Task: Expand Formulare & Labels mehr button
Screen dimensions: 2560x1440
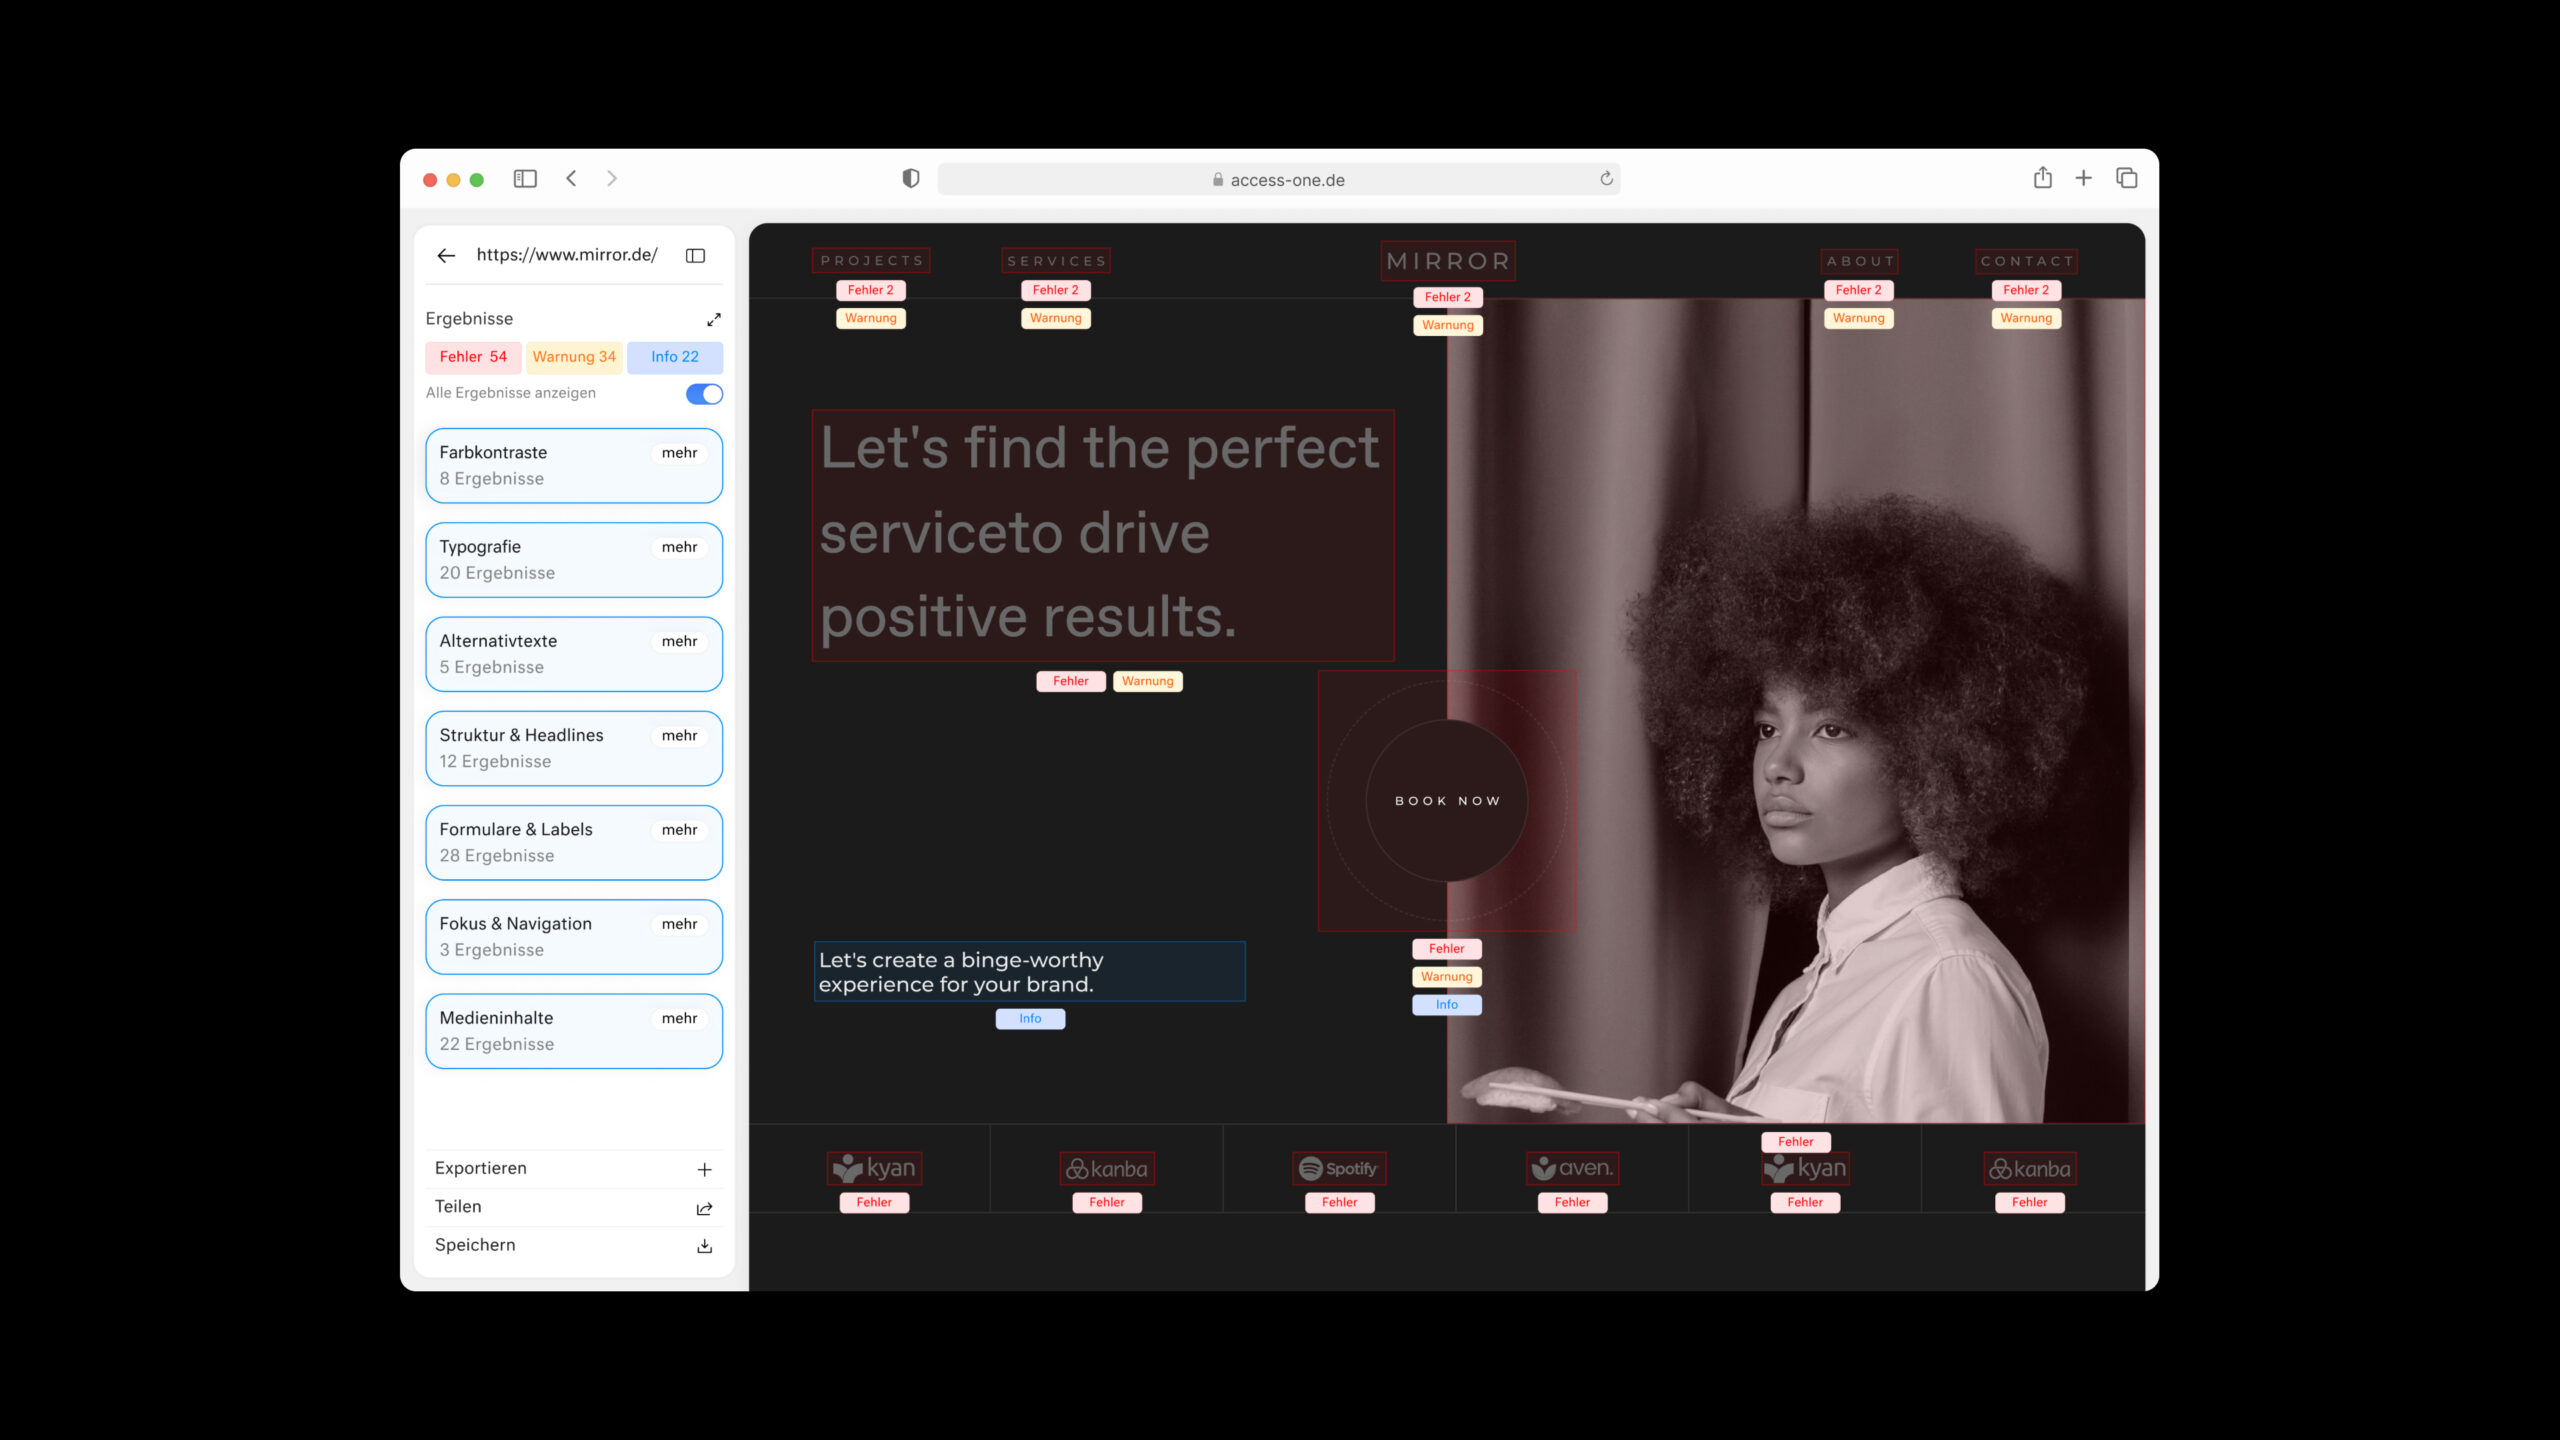Action: 679,830
